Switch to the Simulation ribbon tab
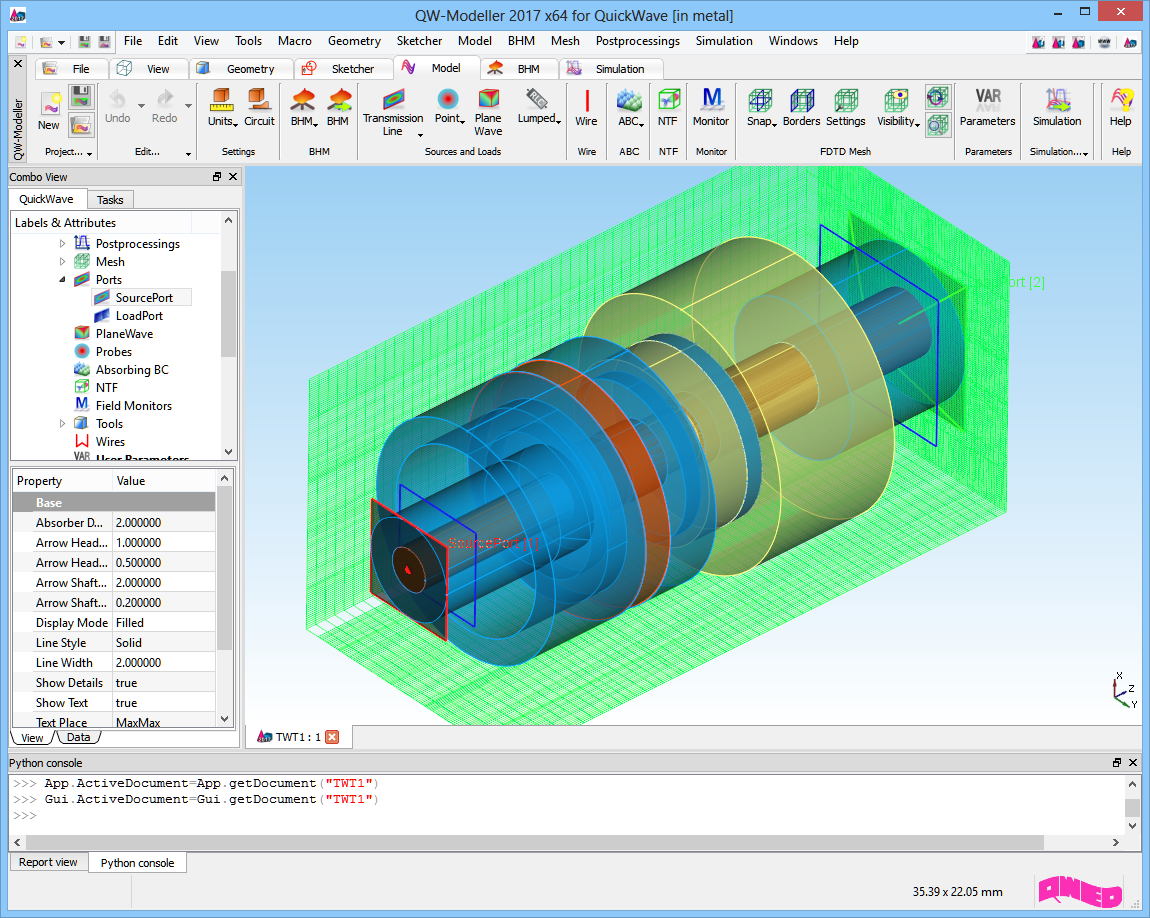Viewport: 1150px width, 918px height. click(x=611, y=68)
